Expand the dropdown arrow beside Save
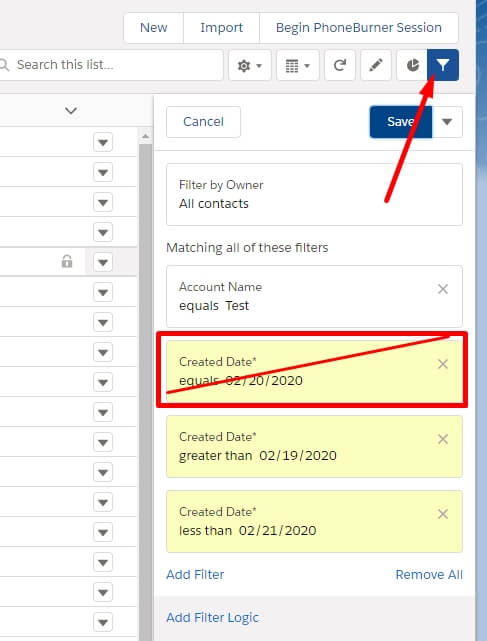This screenshot has height=641, width=487. pos(447,122)
